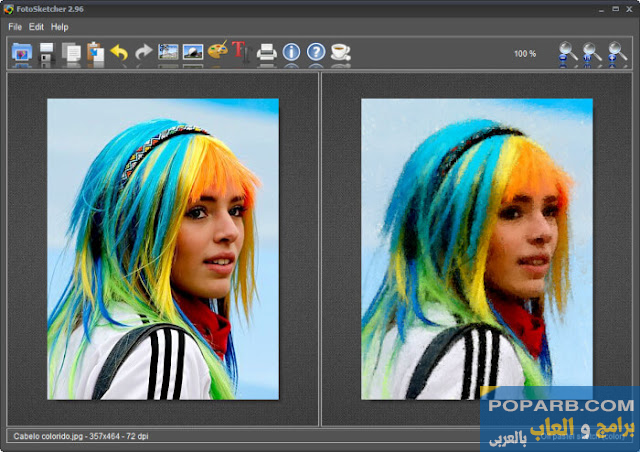Click the Paste clipboard icon
Screen dimensions: 640x452
point(95,53)
